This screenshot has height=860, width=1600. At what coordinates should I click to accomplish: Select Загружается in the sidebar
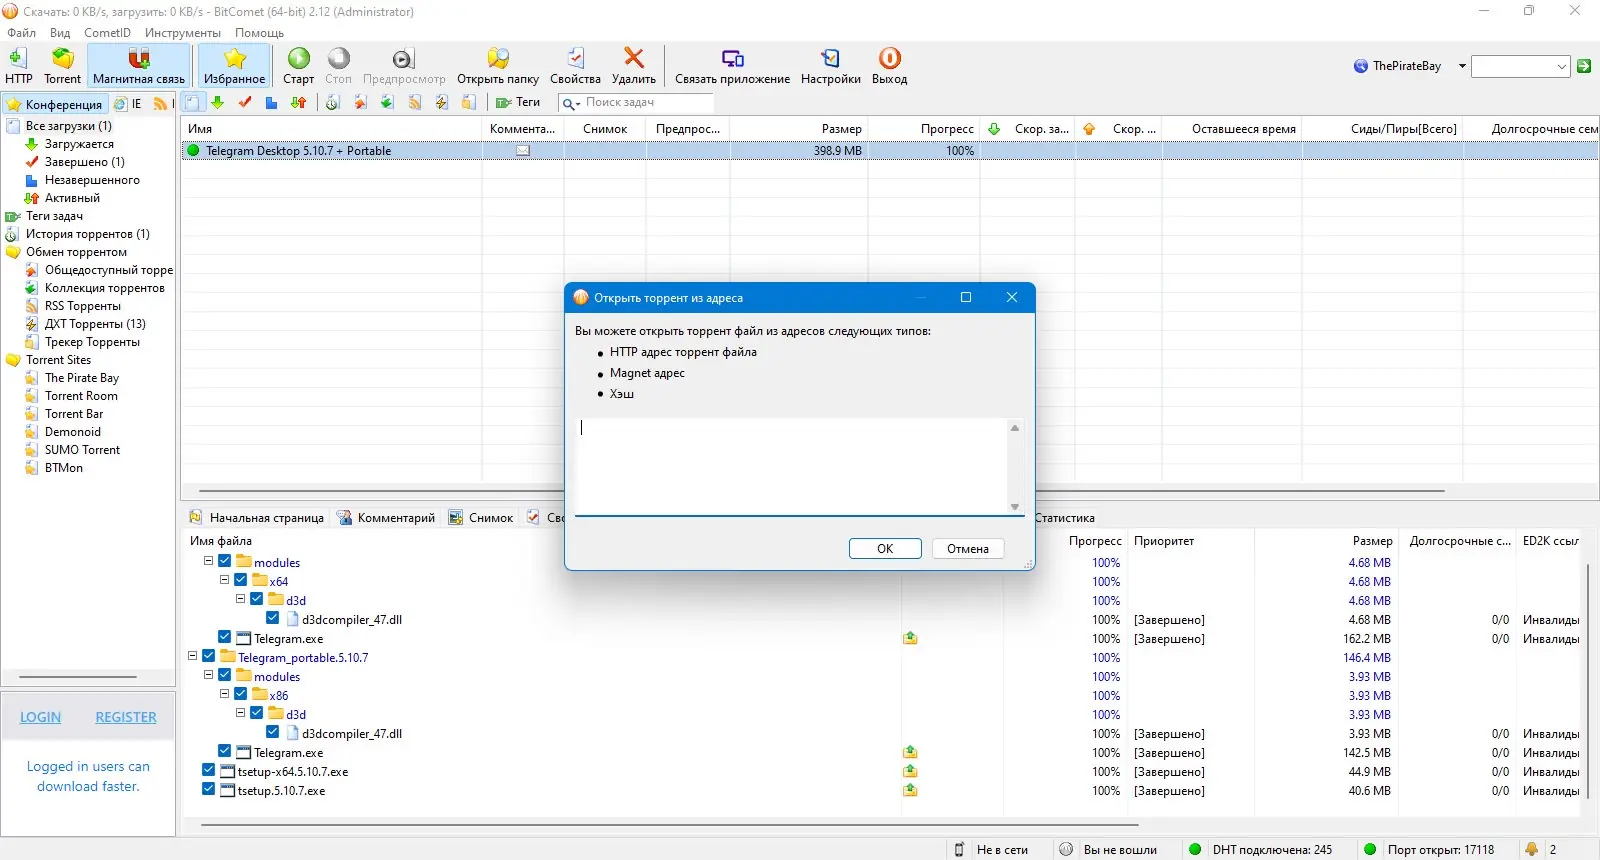(x=79, y=144)
